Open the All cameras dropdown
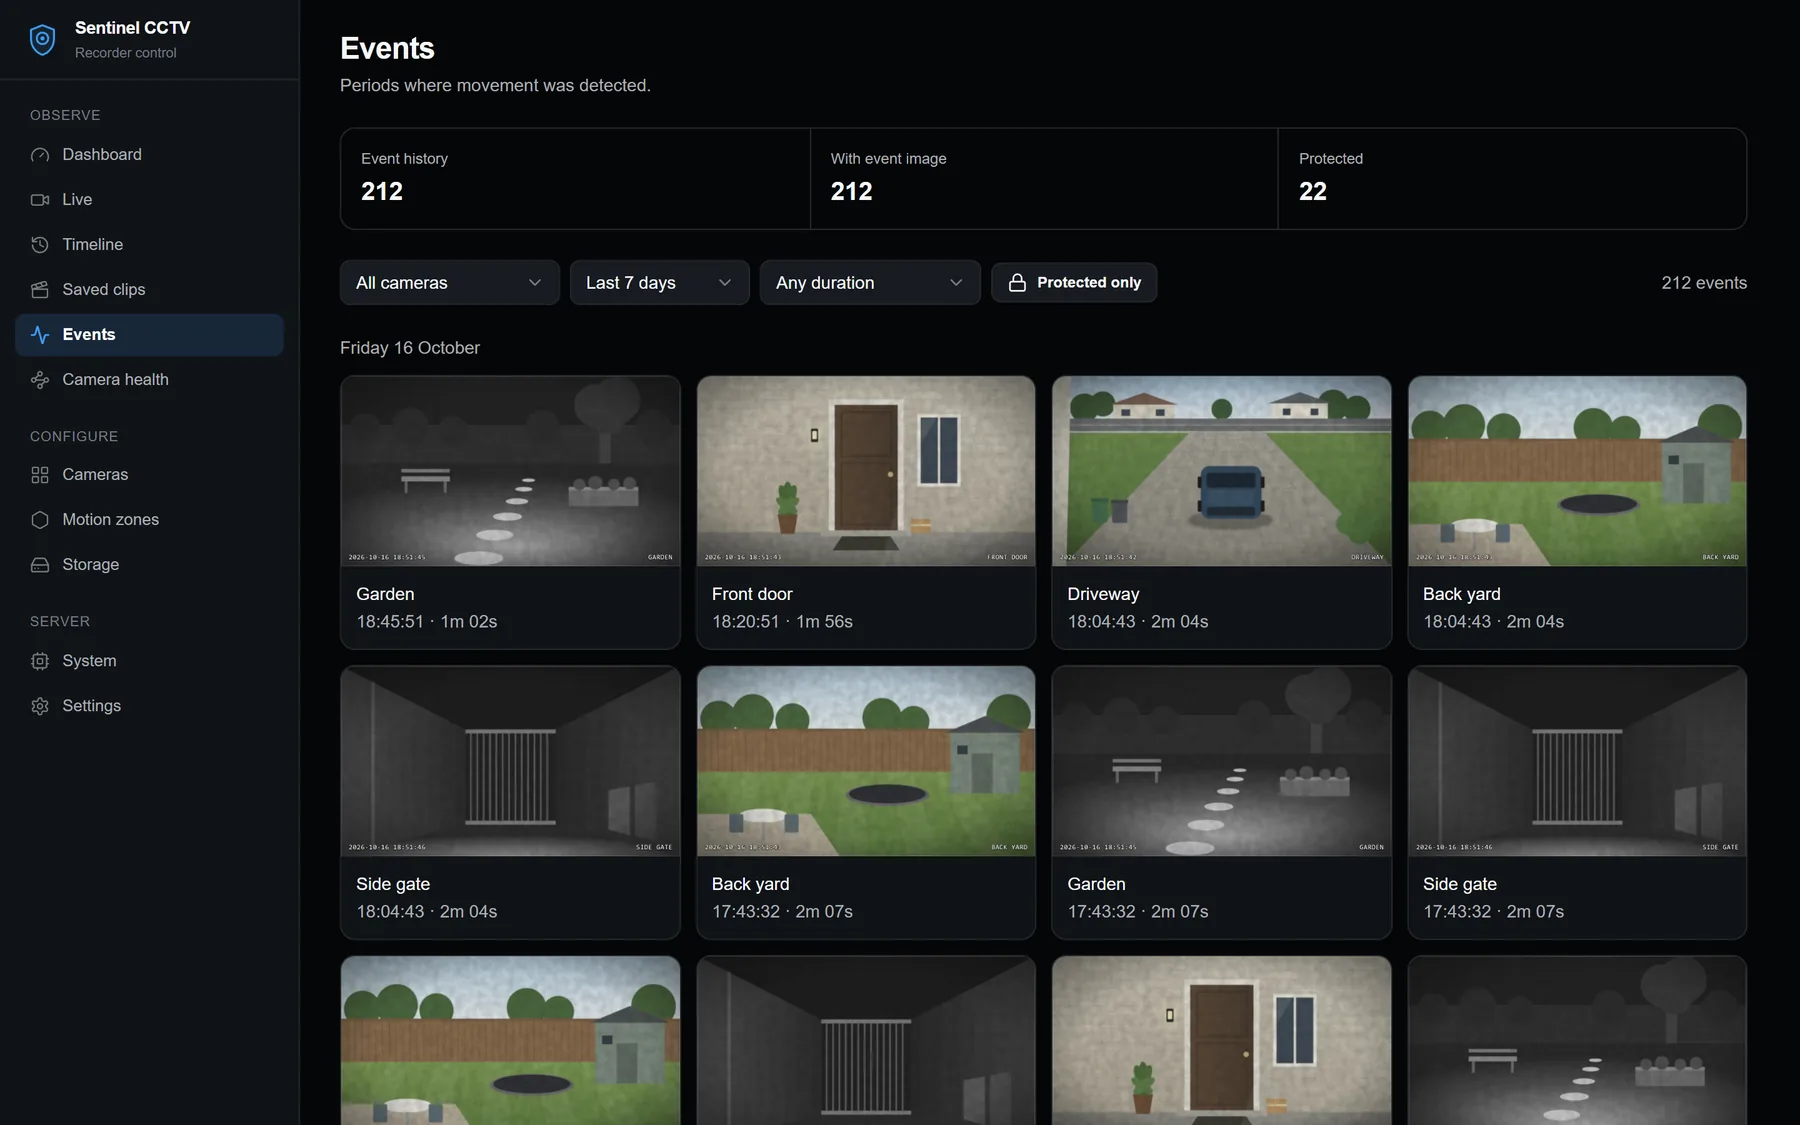This screenshot has width=1800, height=1125. click(450, 283)
